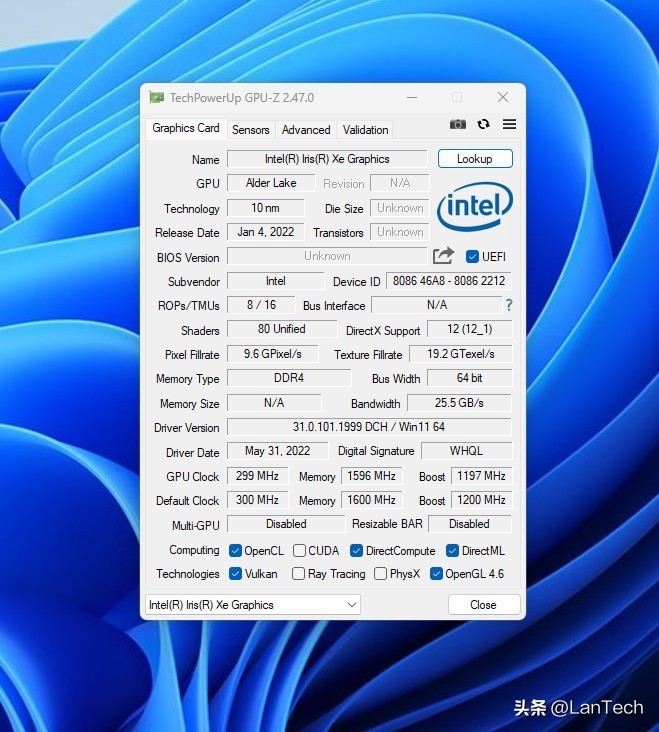Click the Driver Version field

(369, 428)
